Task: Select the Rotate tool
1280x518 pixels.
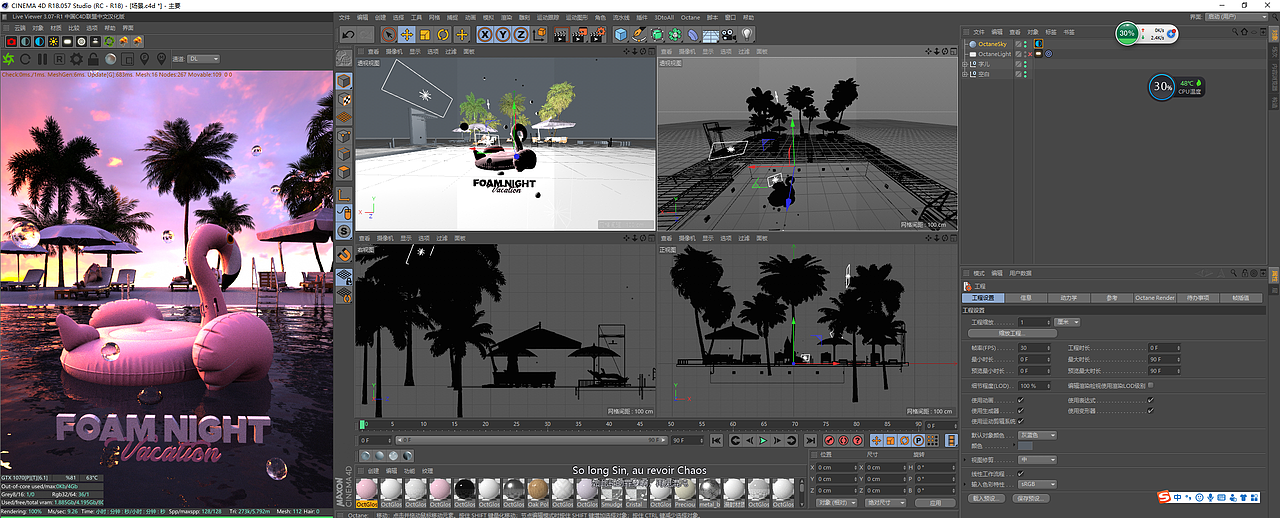Action: tap(443, 35)
